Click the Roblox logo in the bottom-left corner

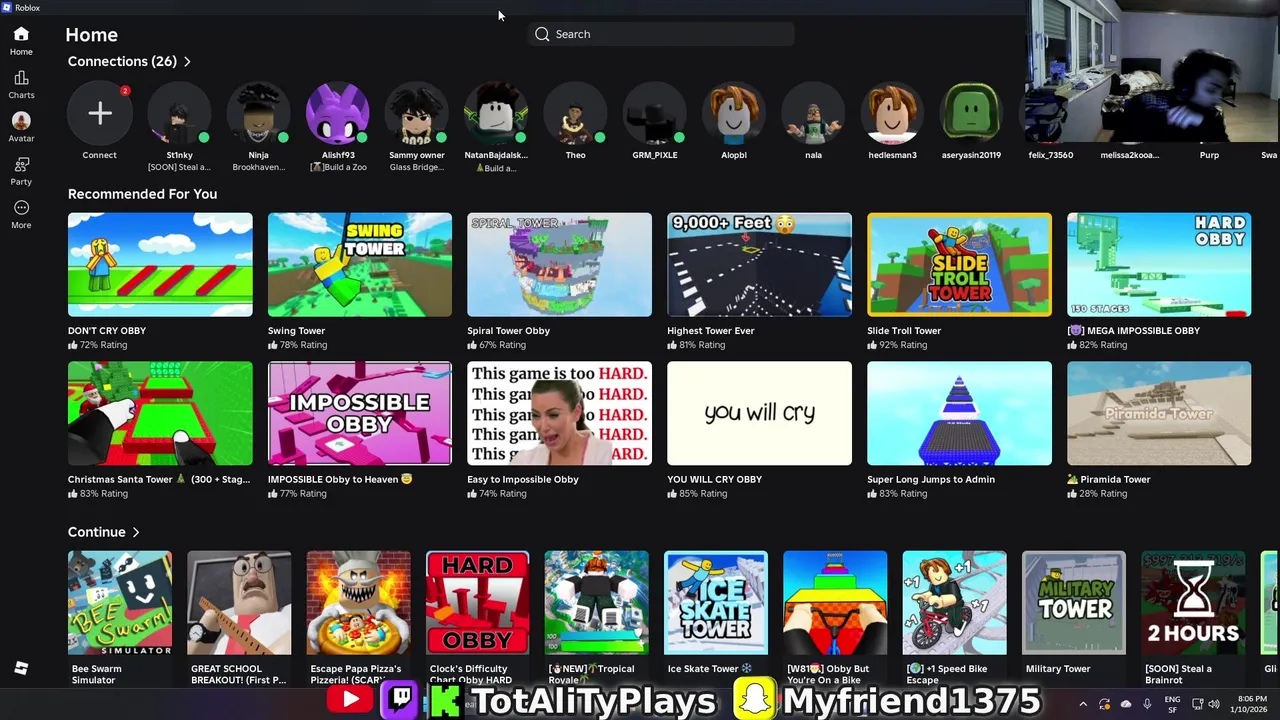(x=21, y=668)
